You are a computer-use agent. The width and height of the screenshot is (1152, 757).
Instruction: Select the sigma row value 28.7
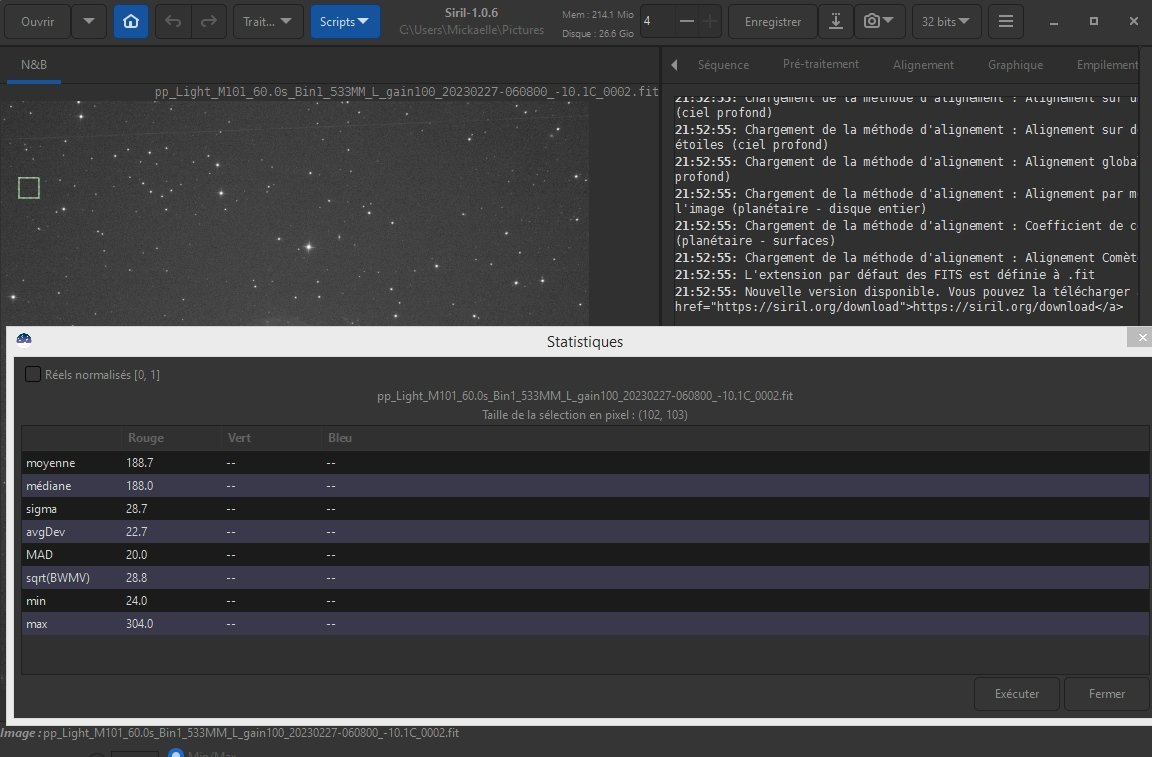(137, 509)
